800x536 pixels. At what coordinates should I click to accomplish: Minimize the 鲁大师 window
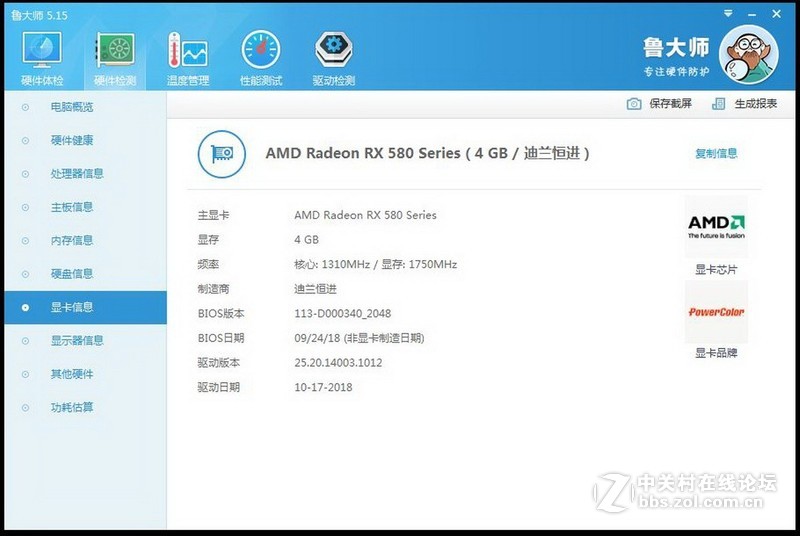click(x=752, y=14)
